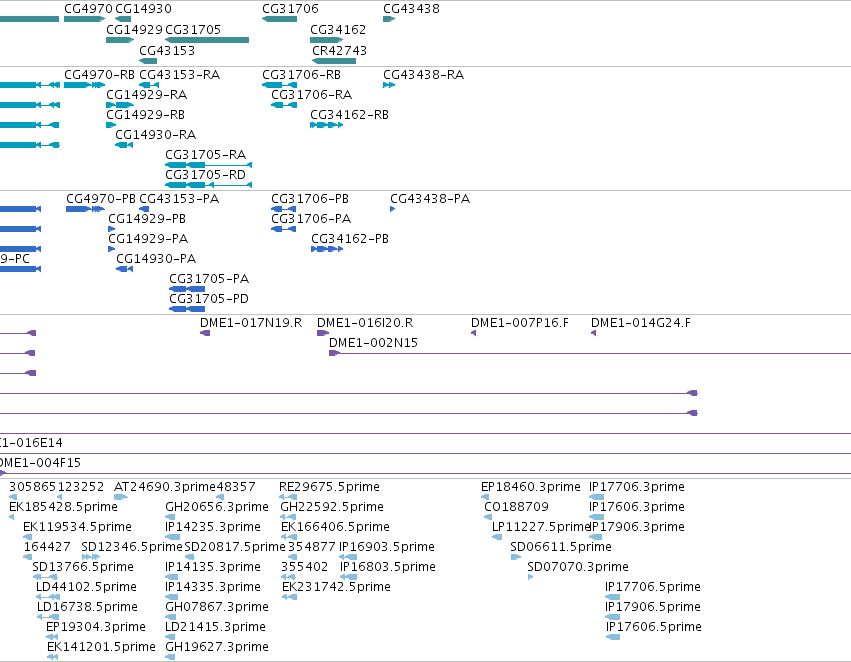This screenshot has width=851, height=662.
Task: Select protein CG14929-PB
Action: click(111, 229)
